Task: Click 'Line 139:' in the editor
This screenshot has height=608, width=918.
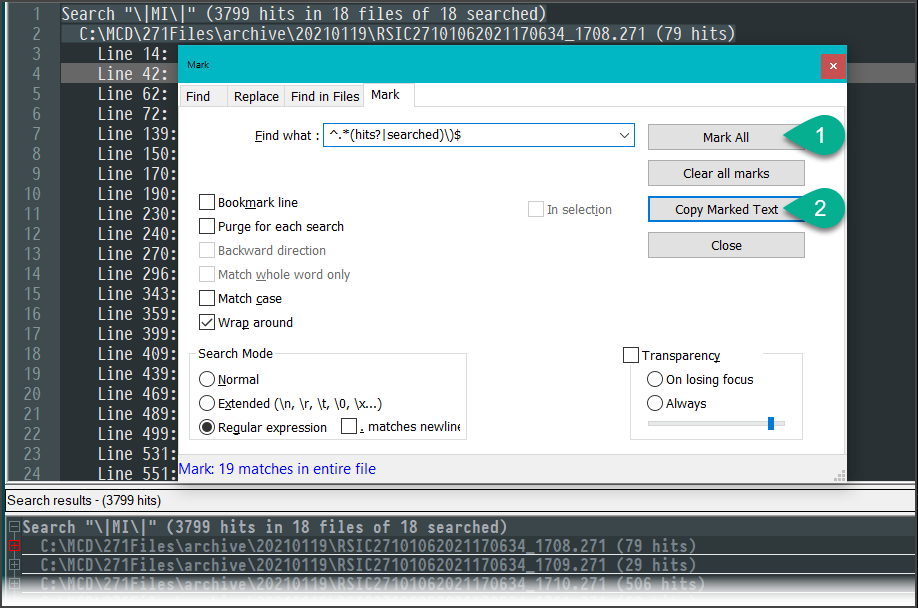Action: coord(137,134)
